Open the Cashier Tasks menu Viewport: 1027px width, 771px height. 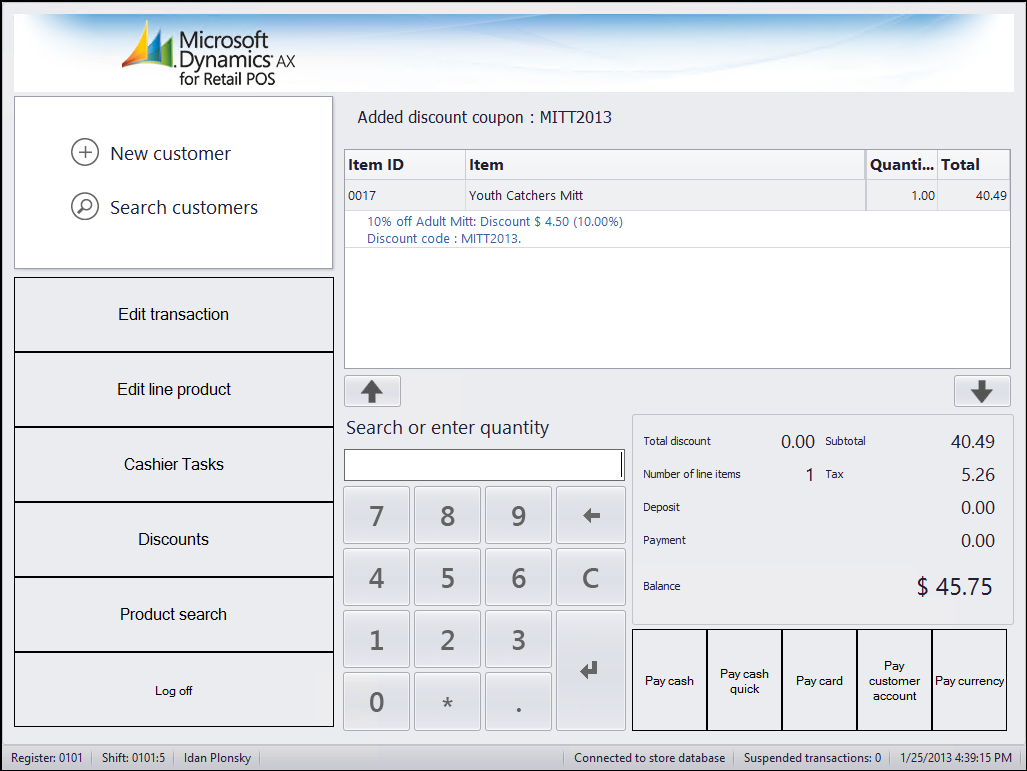(174, 464)
